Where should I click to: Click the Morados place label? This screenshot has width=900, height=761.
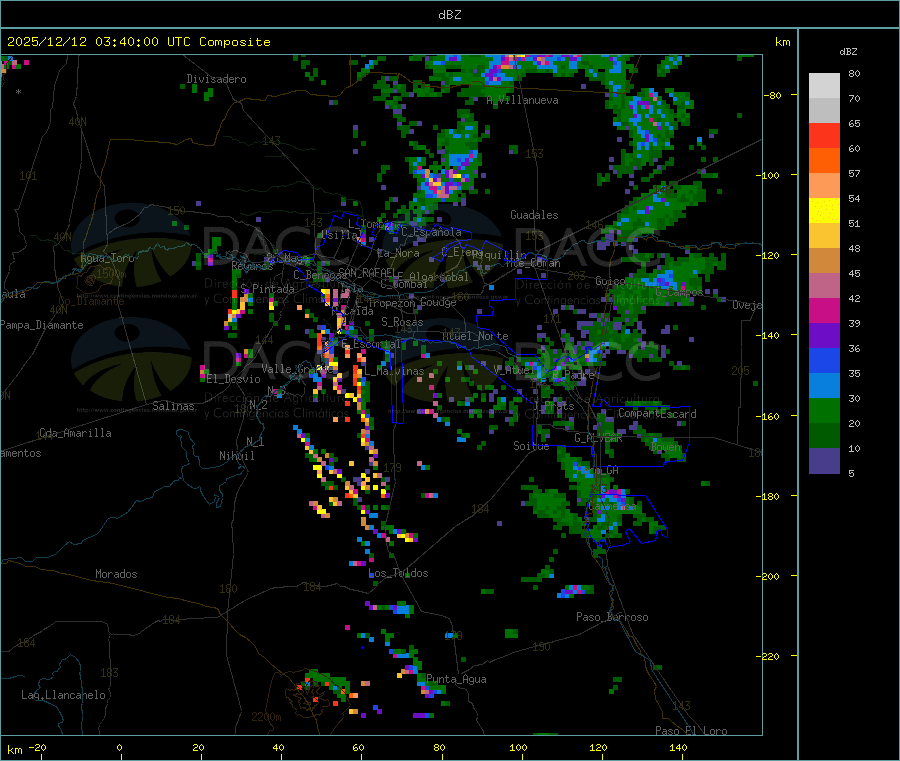pyautogui.click(x=116, y=574)
